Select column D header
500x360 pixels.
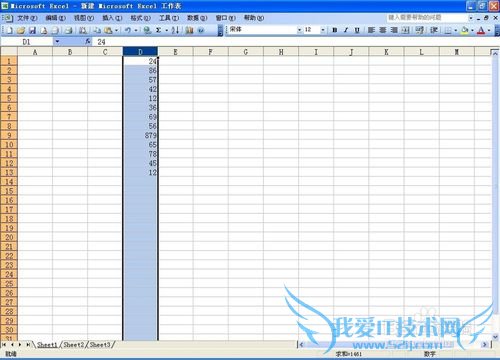[140, 52]
